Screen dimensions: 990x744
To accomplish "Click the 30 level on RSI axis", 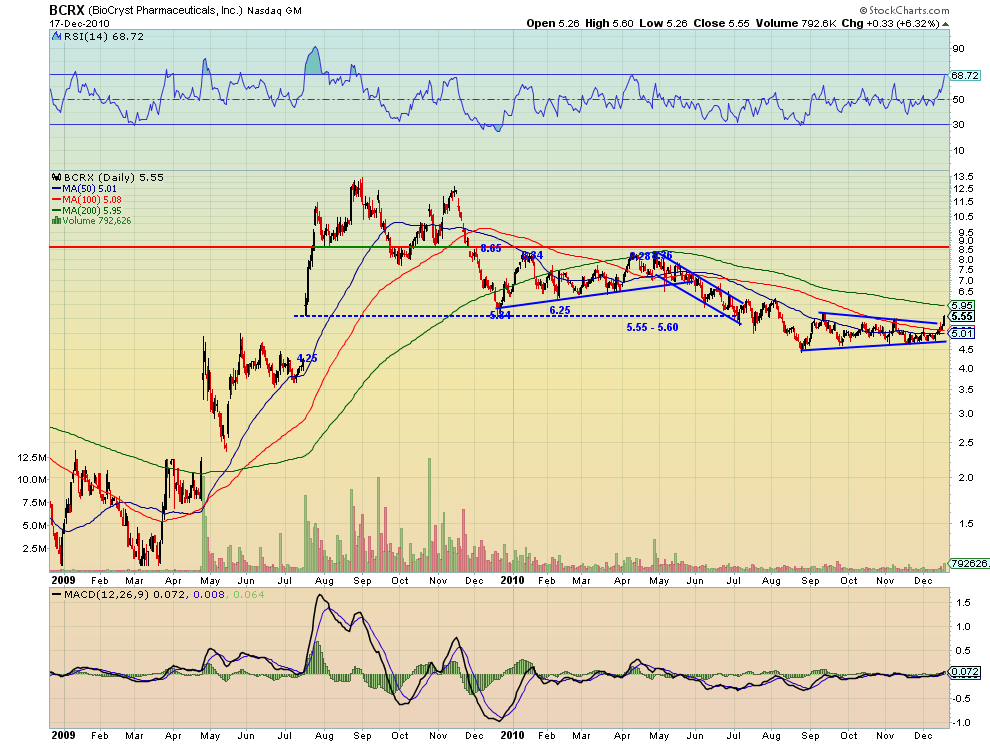I will pos(958,124).
